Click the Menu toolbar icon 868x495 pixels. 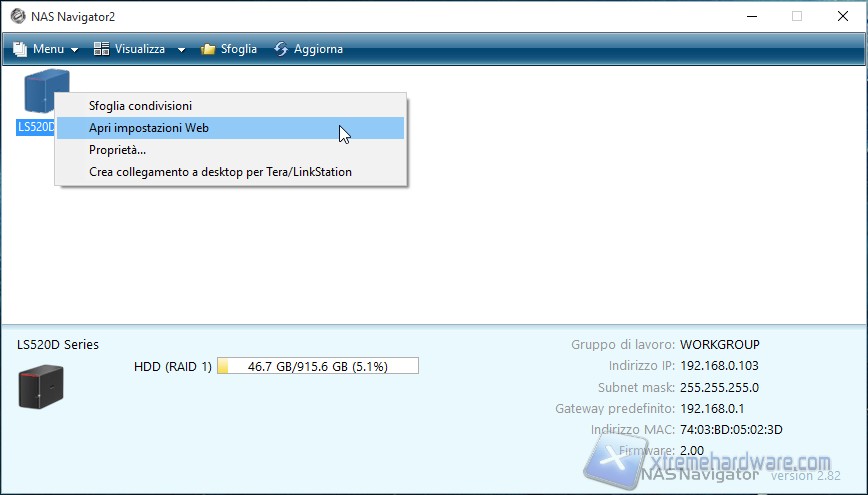click(x=20, y=49)
